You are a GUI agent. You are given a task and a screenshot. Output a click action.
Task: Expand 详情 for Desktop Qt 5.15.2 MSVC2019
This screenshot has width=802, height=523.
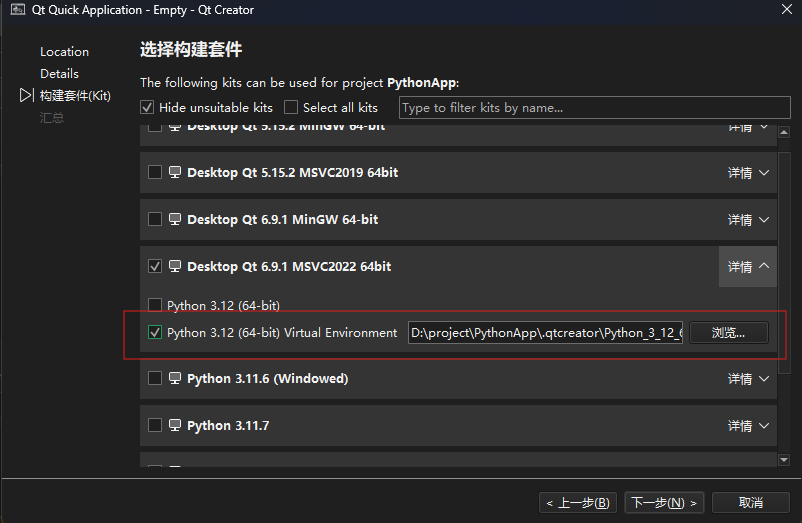coord(748,173)
